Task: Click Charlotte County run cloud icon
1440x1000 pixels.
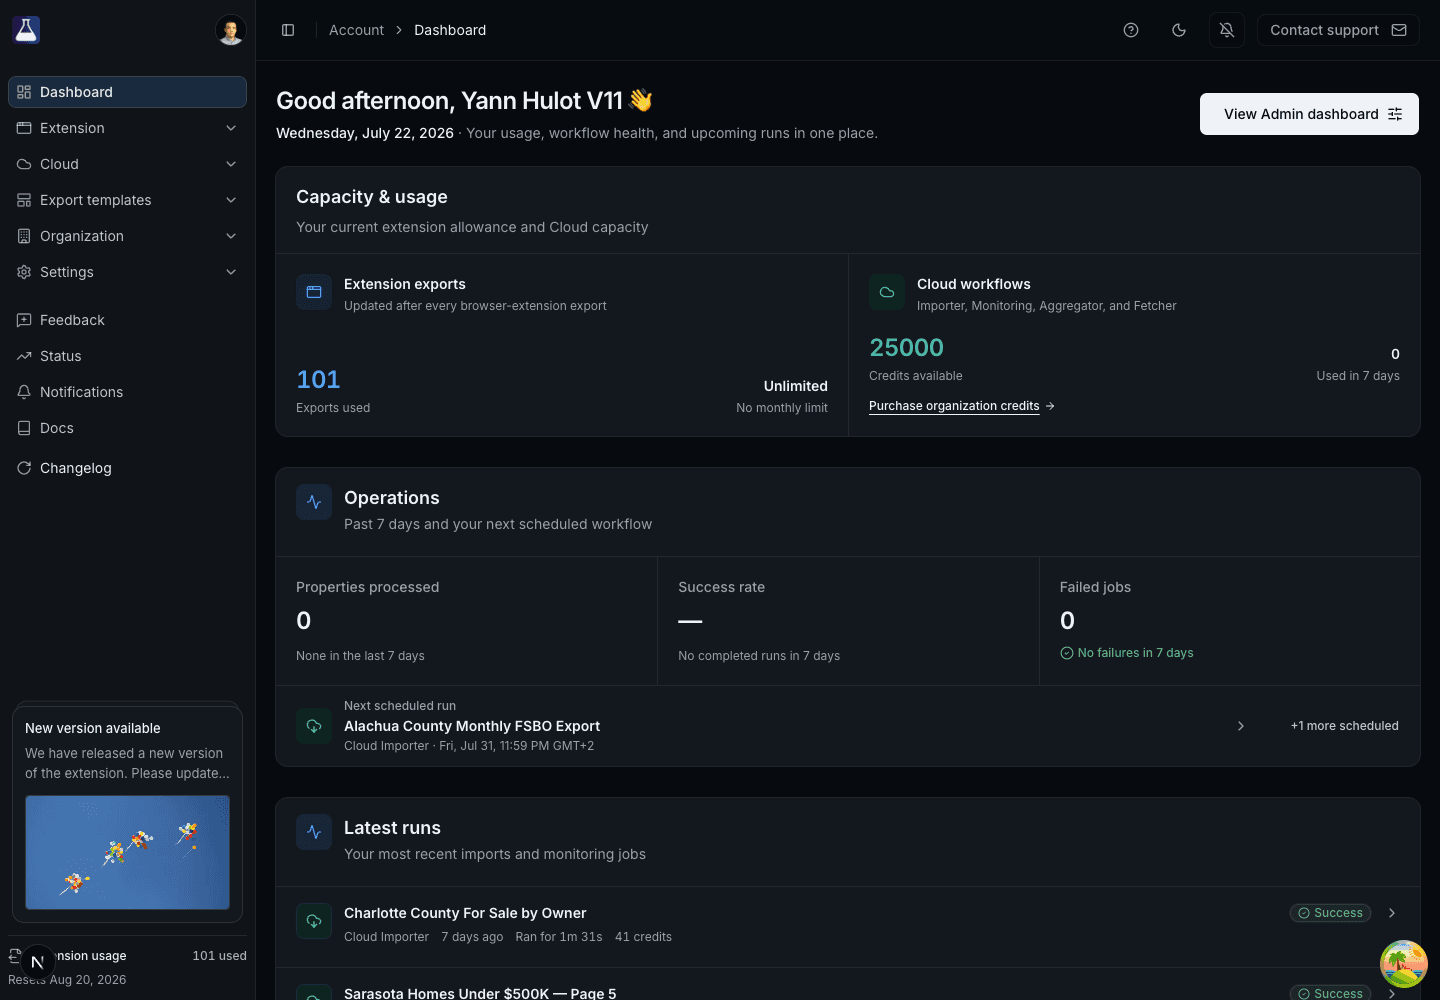Action: (x=314, y=921)
